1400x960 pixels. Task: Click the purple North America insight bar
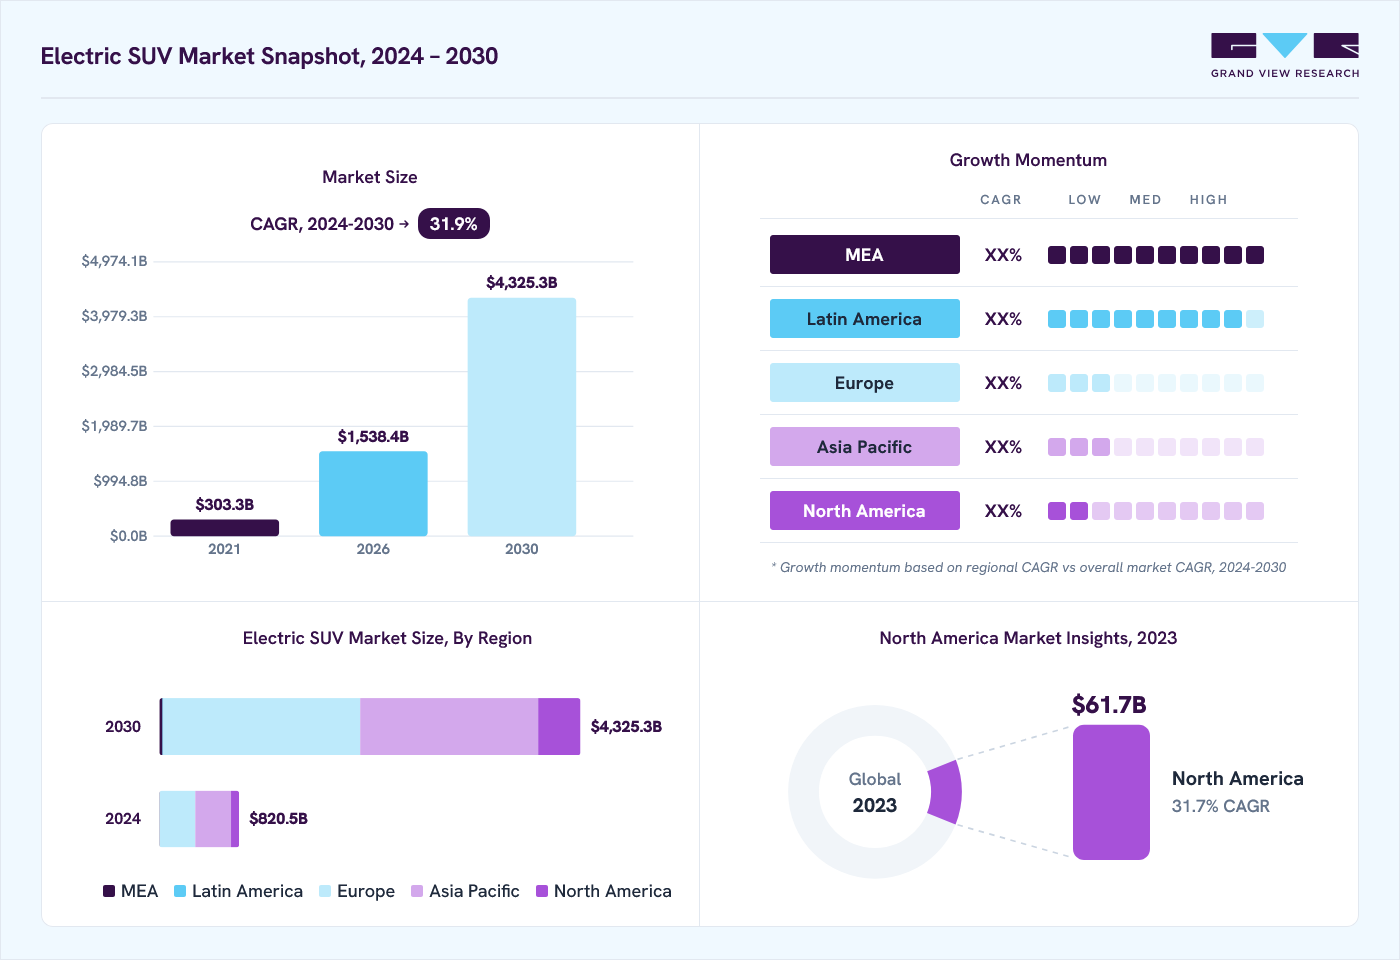click(1111, 792)
